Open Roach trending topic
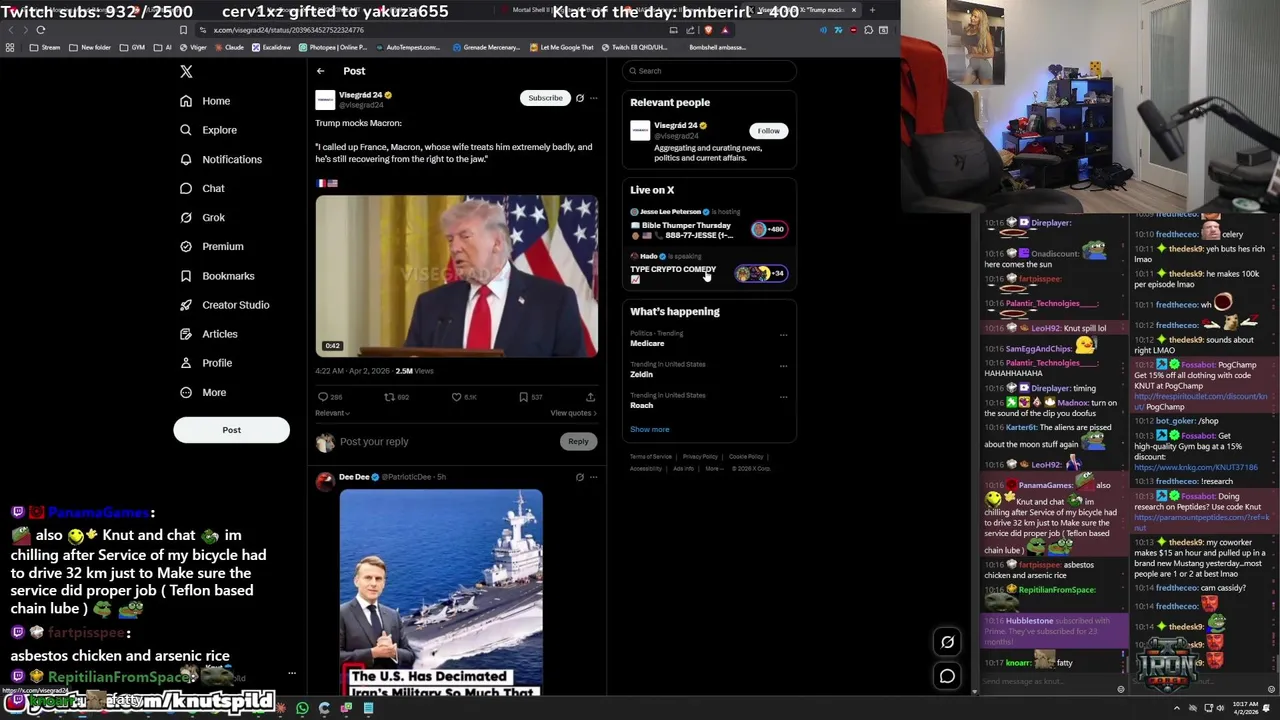This screenshot has width=1280, height=720. coord(641,405)
